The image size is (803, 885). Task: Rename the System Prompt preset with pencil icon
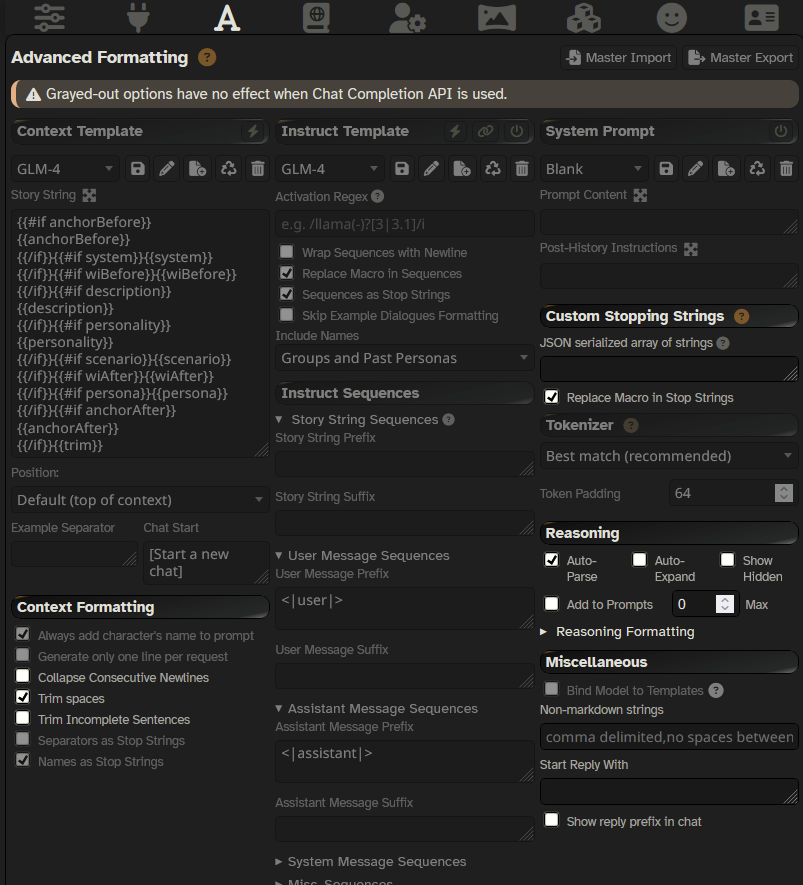coord(695,169)
